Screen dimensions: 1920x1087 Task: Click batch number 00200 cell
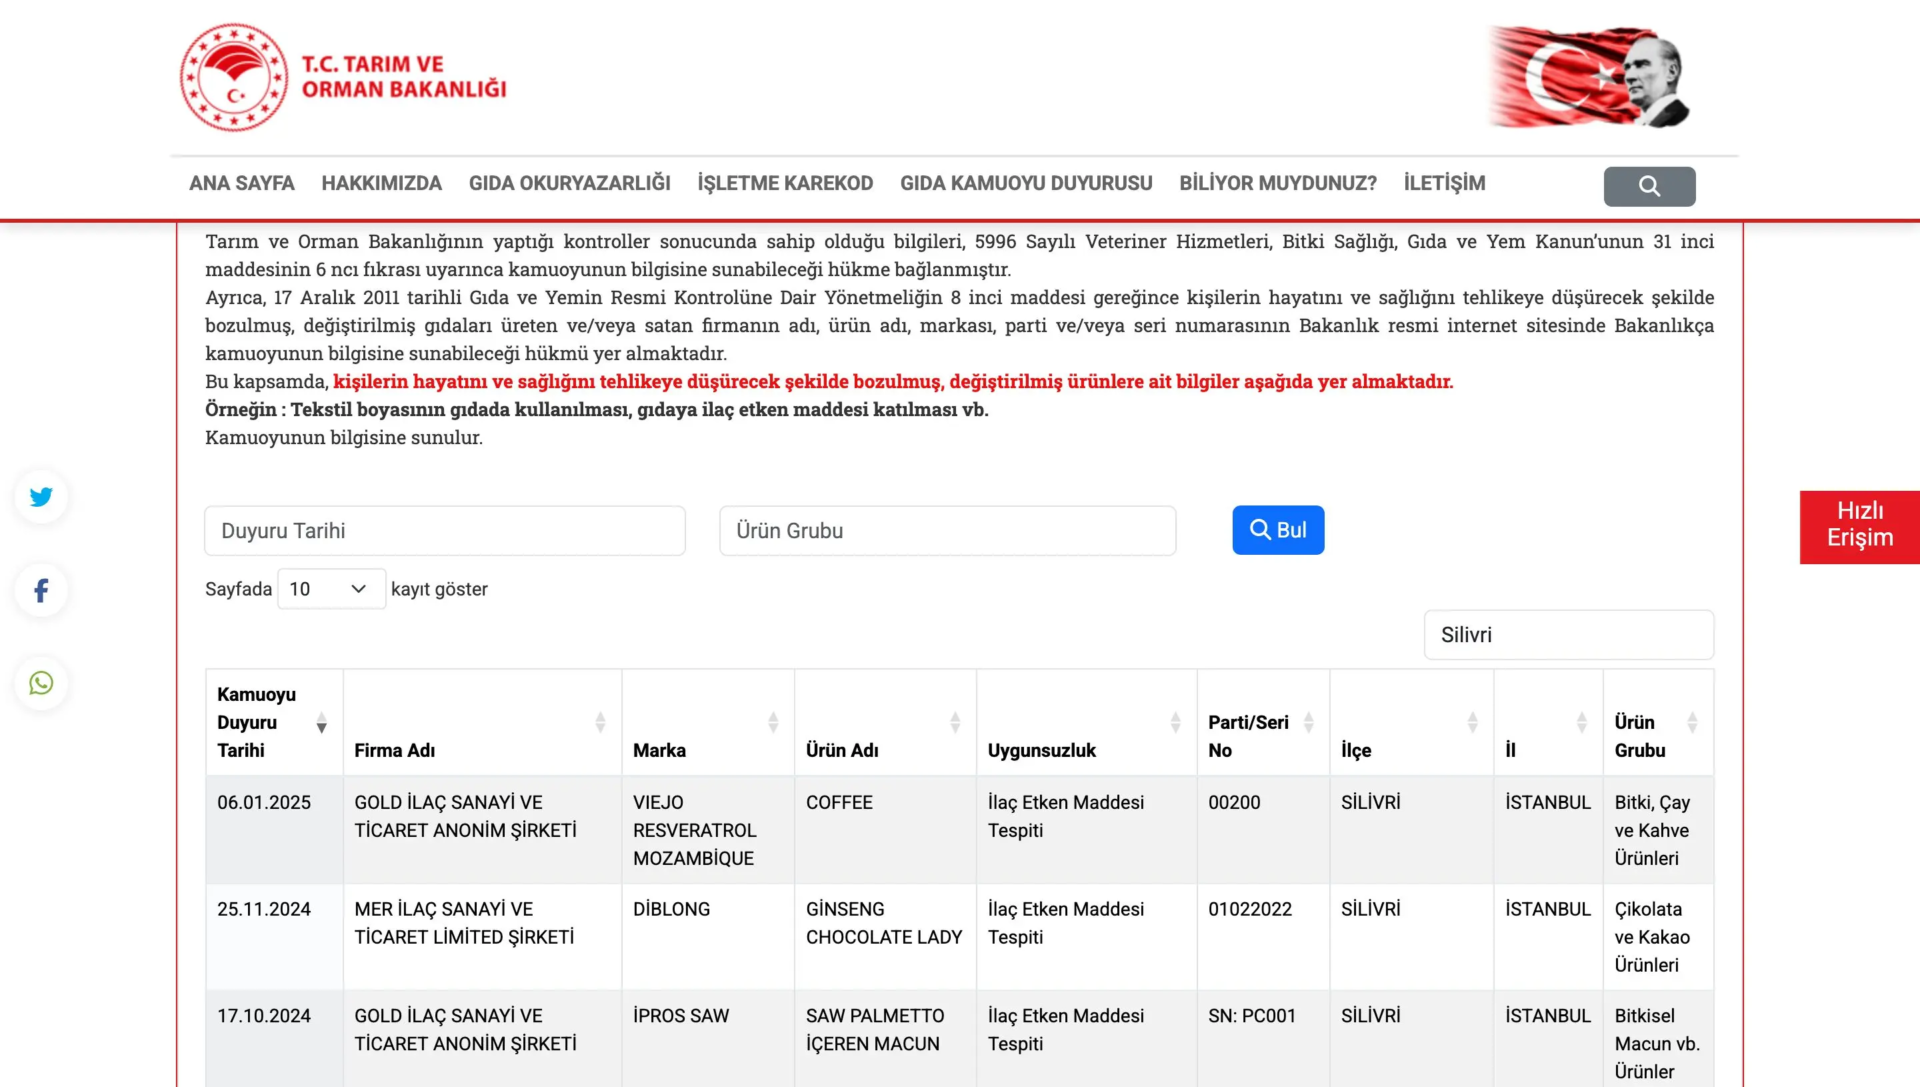pos(1263,830)
